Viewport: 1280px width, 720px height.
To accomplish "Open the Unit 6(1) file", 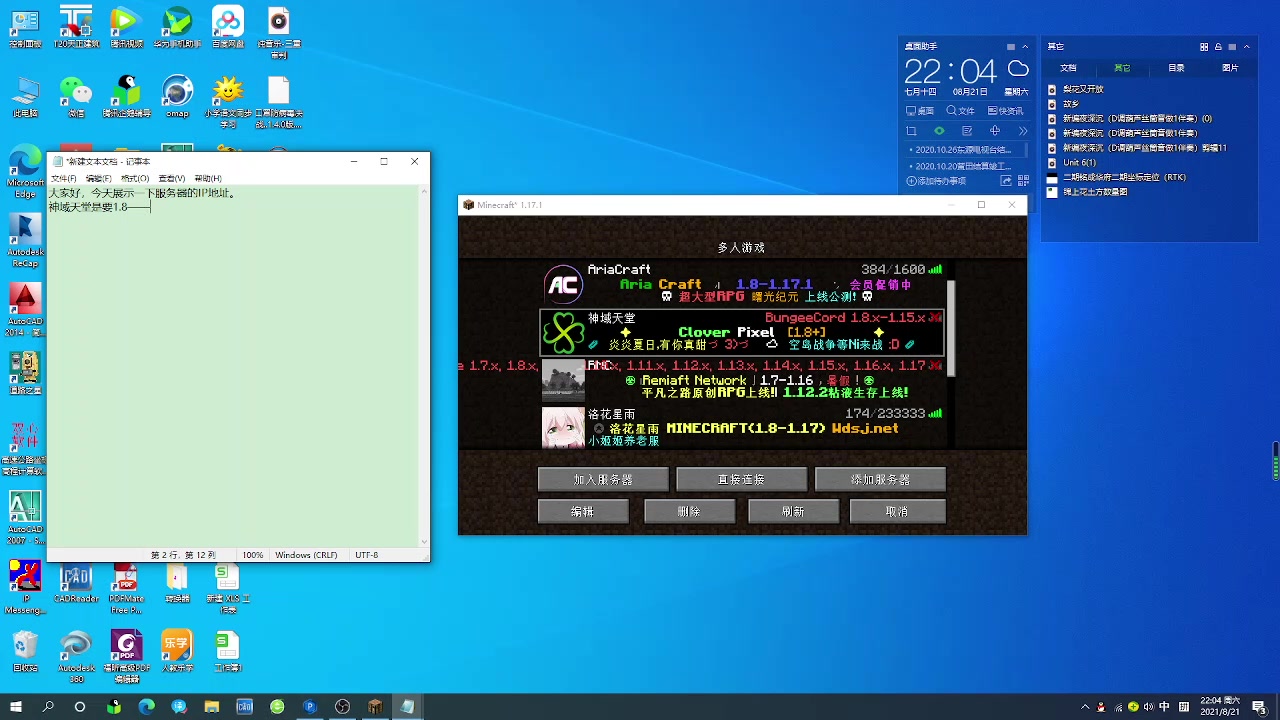I will (1072, 162).
